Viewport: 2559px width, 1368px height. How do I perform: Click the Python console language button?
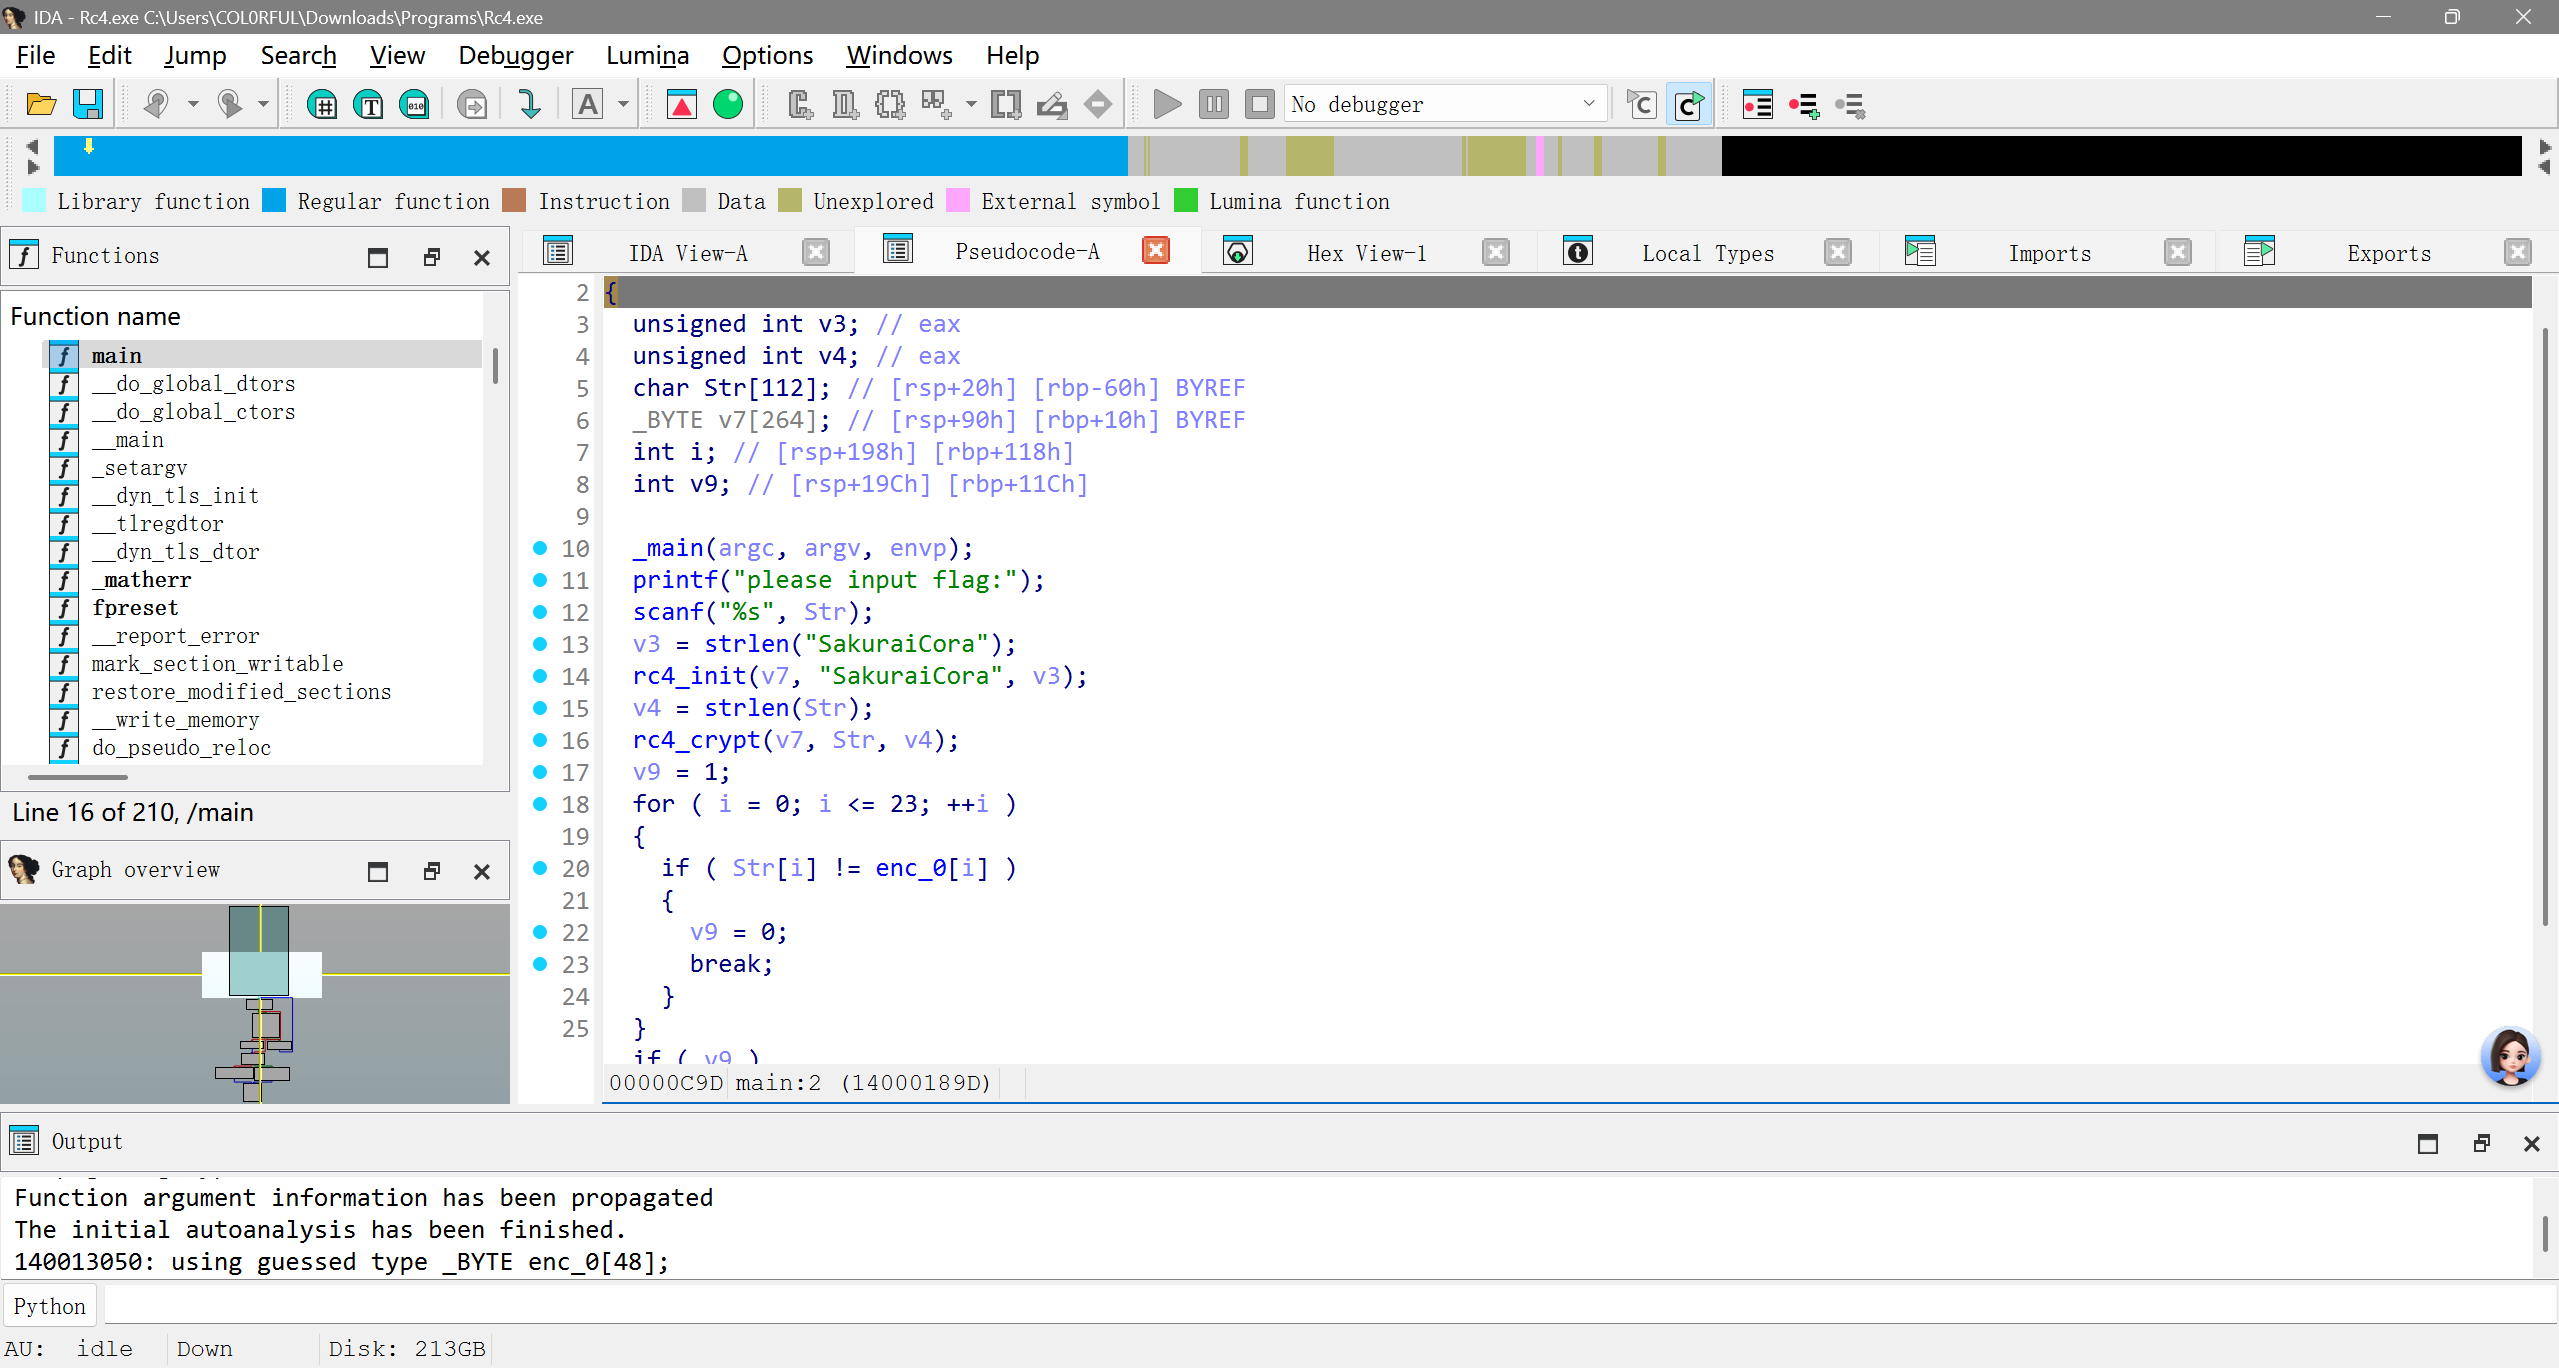50,1306
